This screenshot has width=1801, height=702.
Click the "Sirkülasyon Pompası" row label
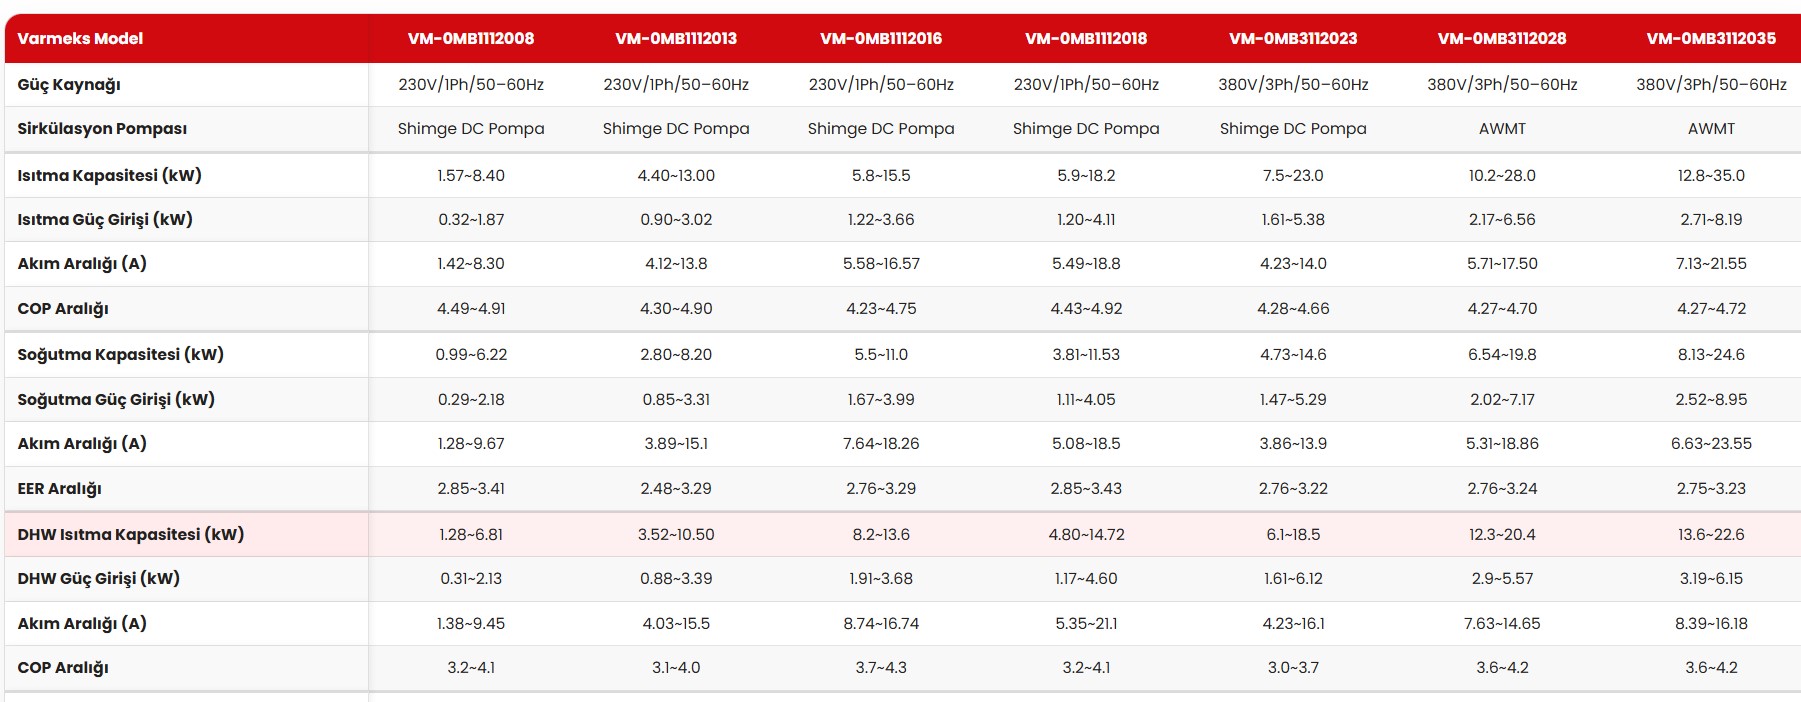[x=102, y=129]
